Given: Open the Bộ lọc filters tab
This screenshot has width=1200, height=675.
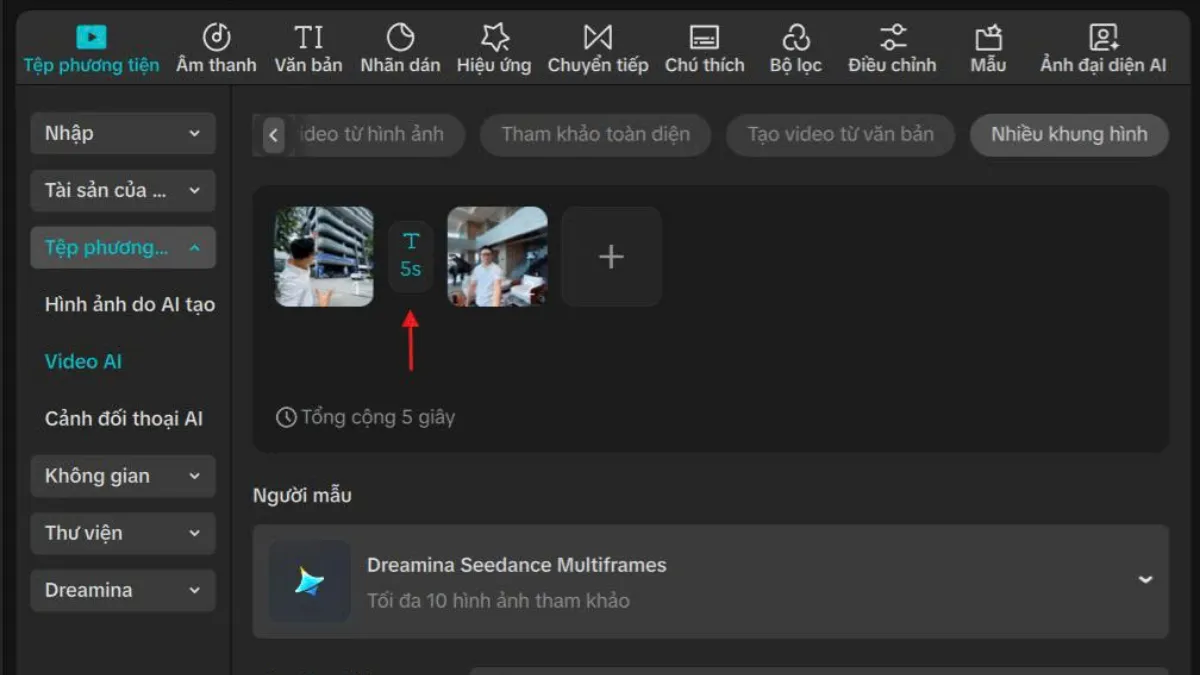Looking at the screenshot, I should click(x=795, y=49).
